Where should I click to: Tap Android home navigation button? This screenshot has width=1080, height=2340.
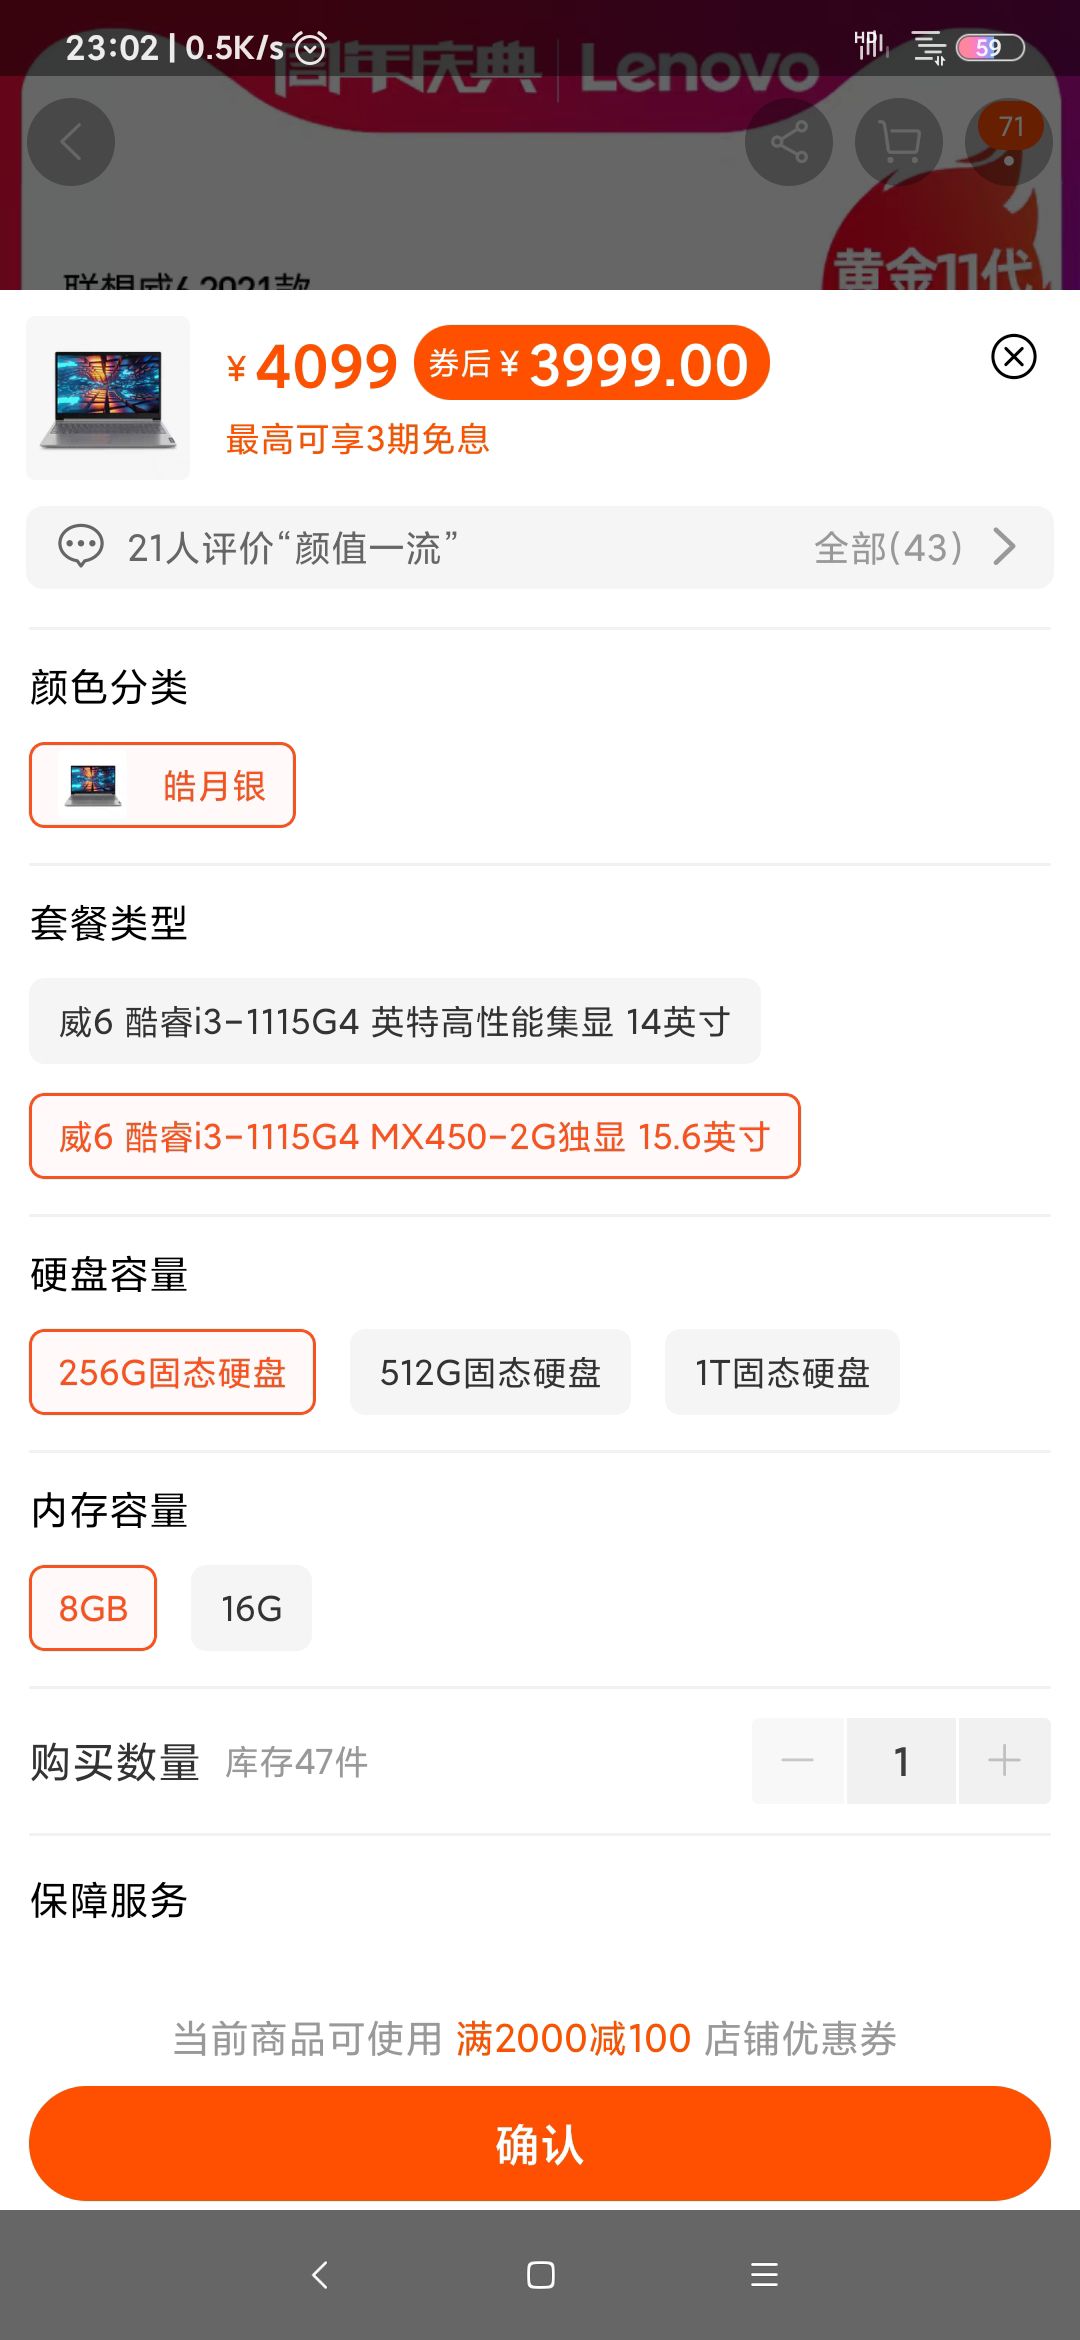tap(540, 2275)
